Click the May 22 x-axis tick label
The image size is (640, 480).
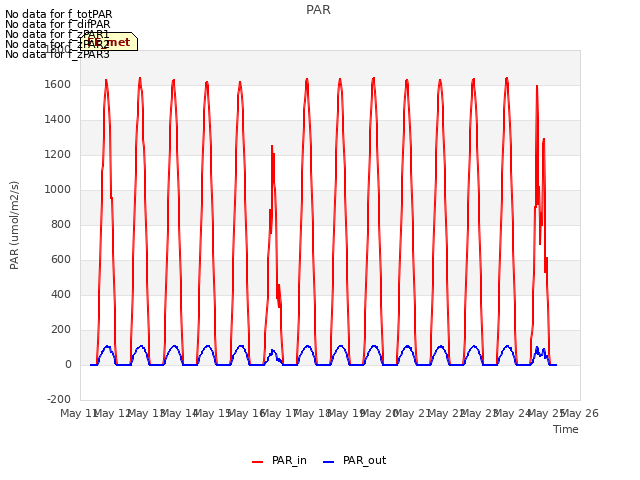pyautogui.click(x=446, y=414)
